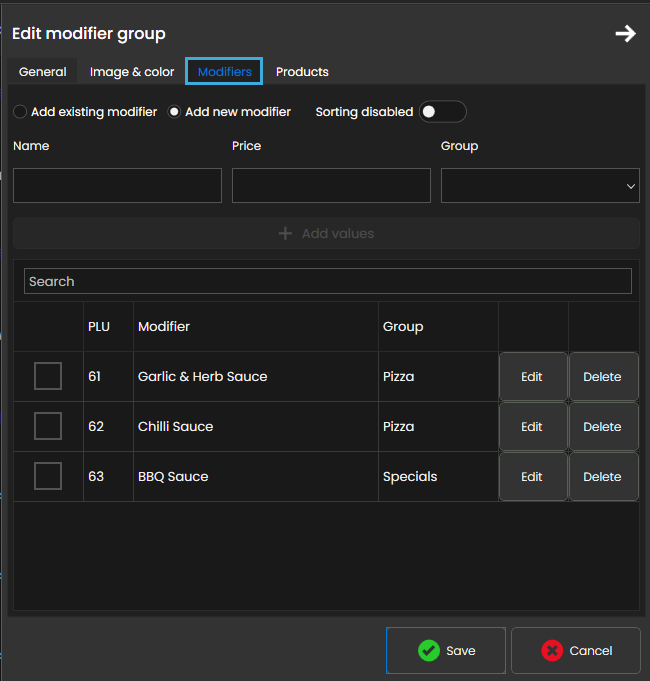The height and width of the screenshot is (681, 650).
Task: Click the Name input field
Action: point(117,186)
